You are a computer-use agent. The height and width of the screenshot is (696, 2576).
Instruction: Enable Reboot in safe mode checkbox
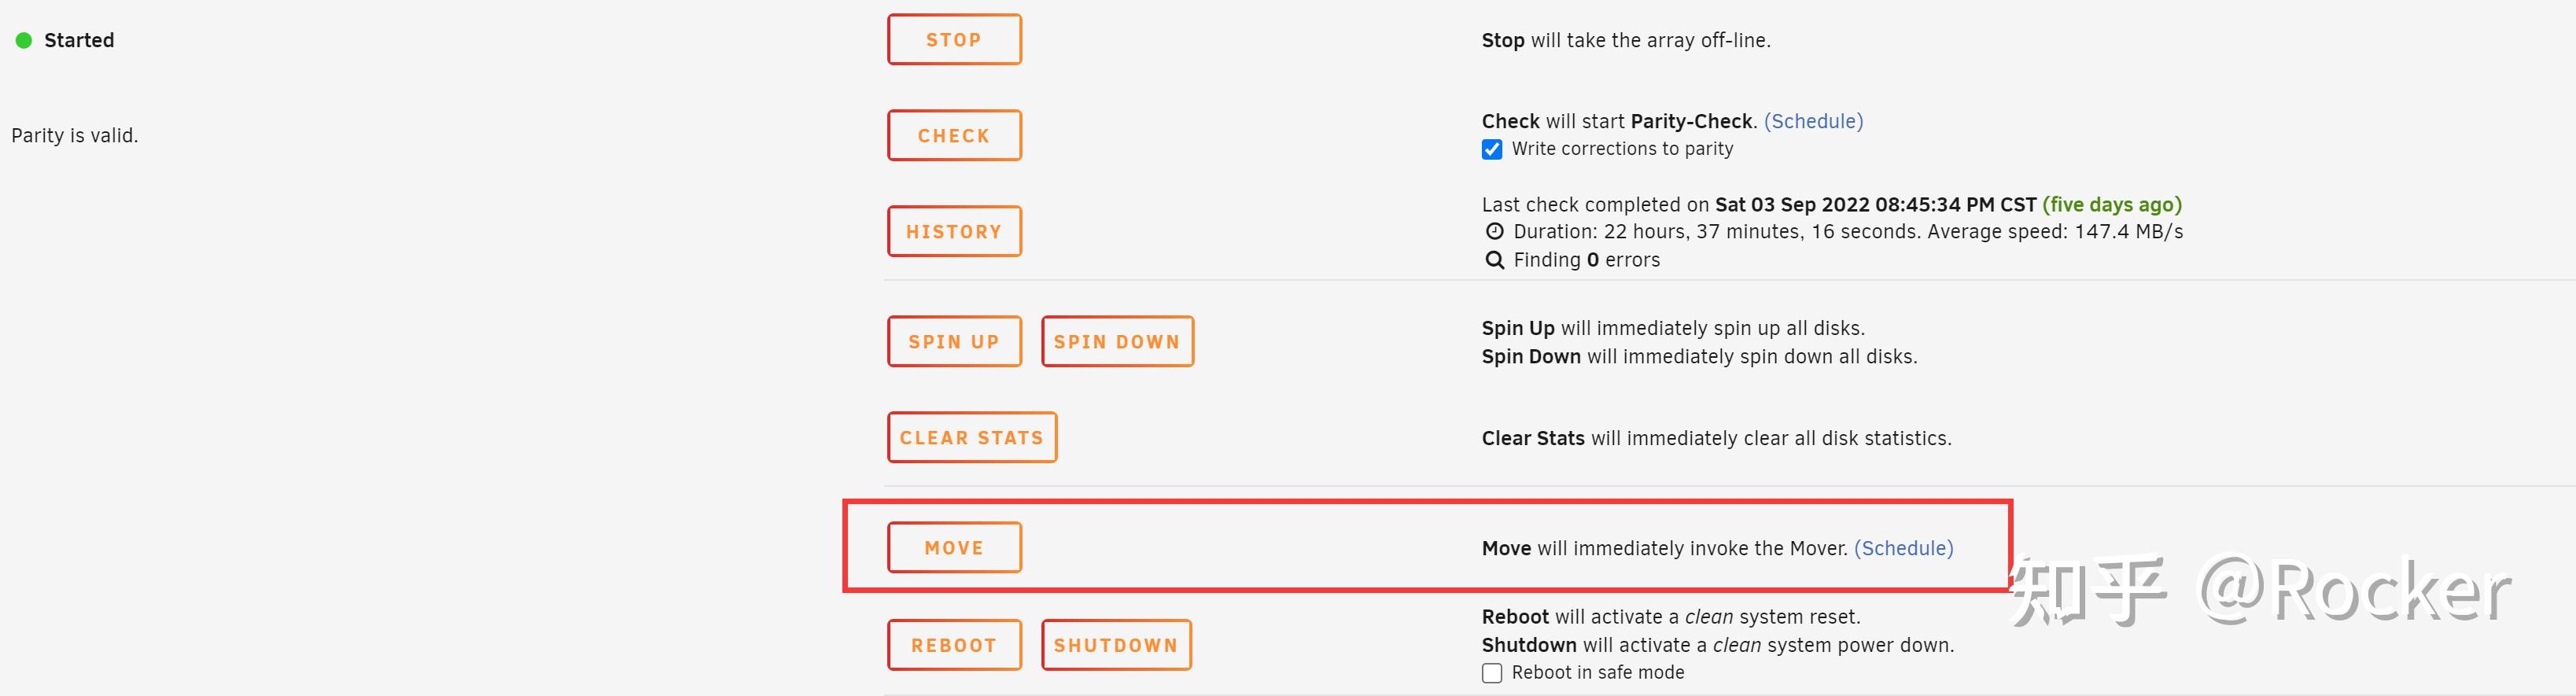coord(1492,673)
